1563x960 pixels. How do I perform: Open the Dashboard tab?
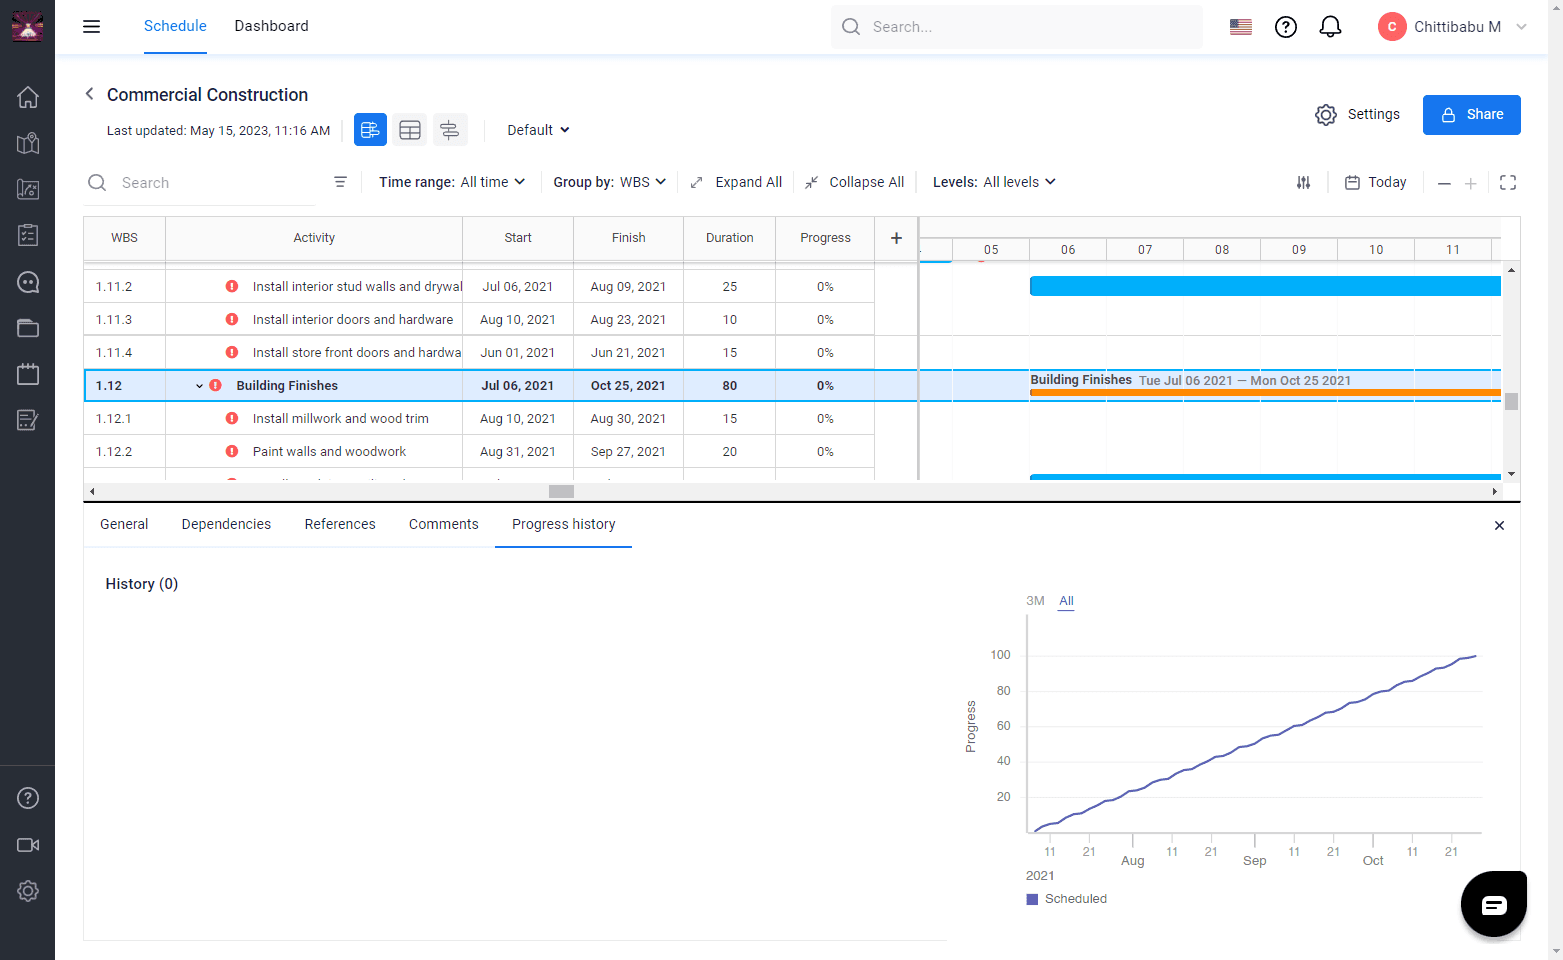click(x=271, y=26)
